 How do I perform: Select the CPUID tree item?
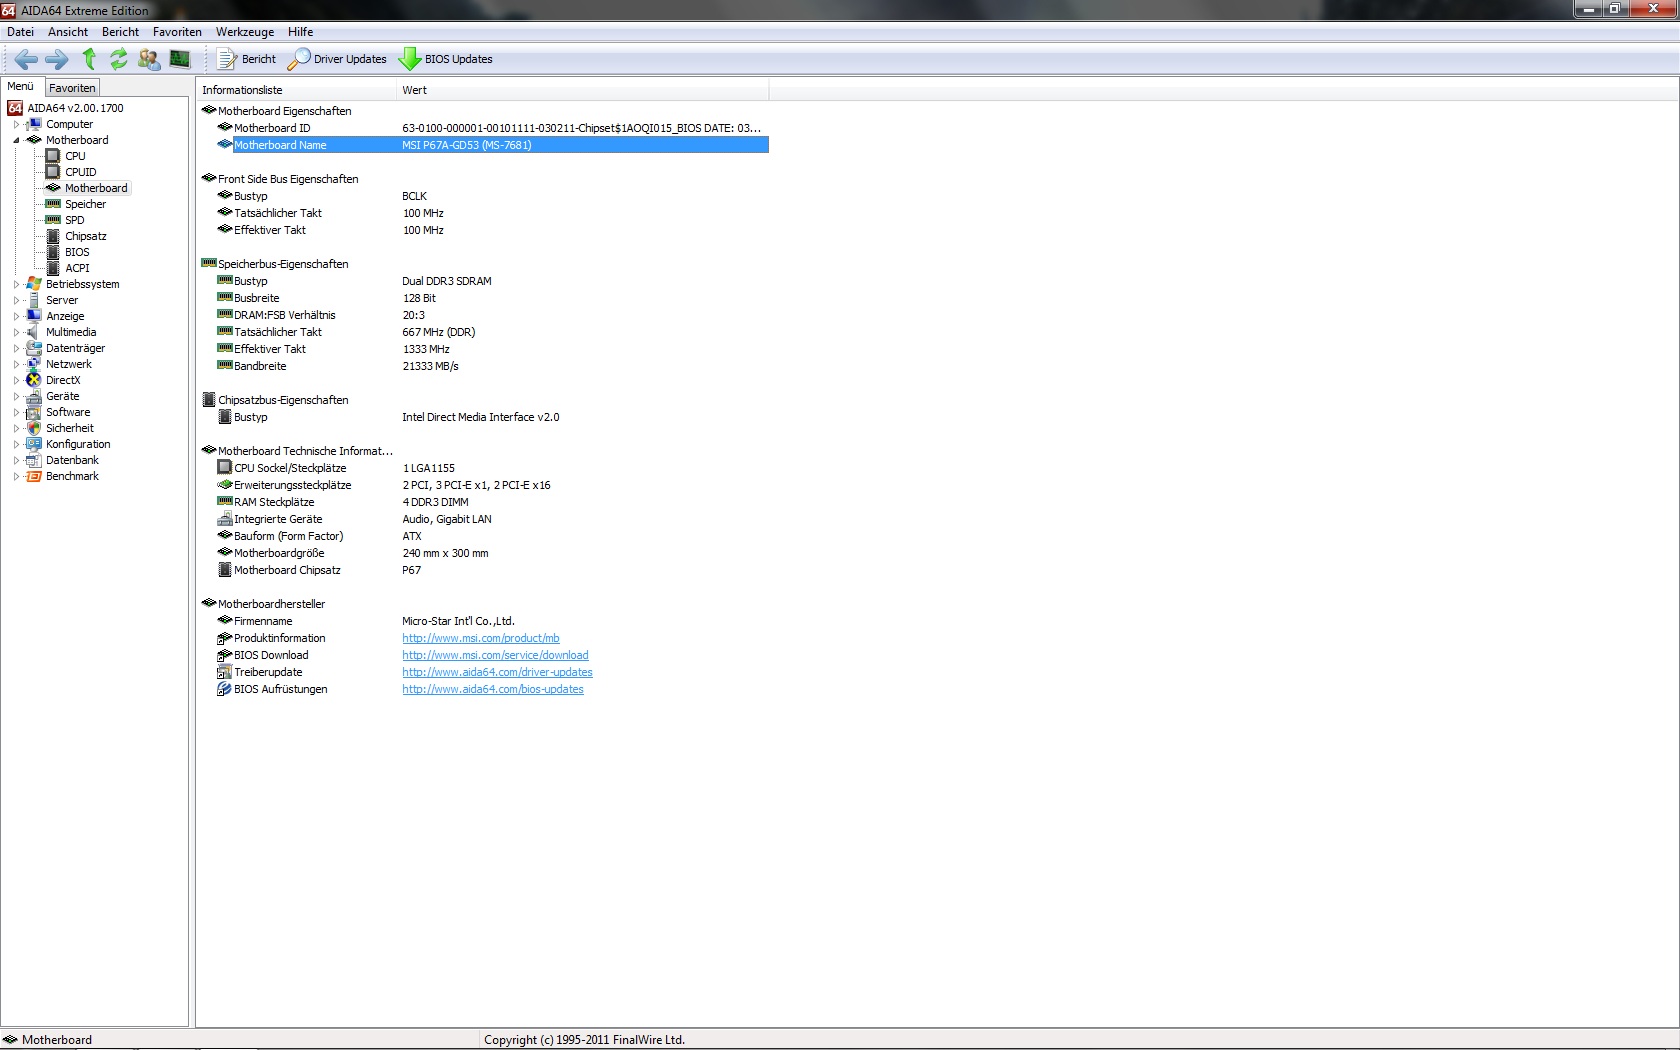coord(80,172)
